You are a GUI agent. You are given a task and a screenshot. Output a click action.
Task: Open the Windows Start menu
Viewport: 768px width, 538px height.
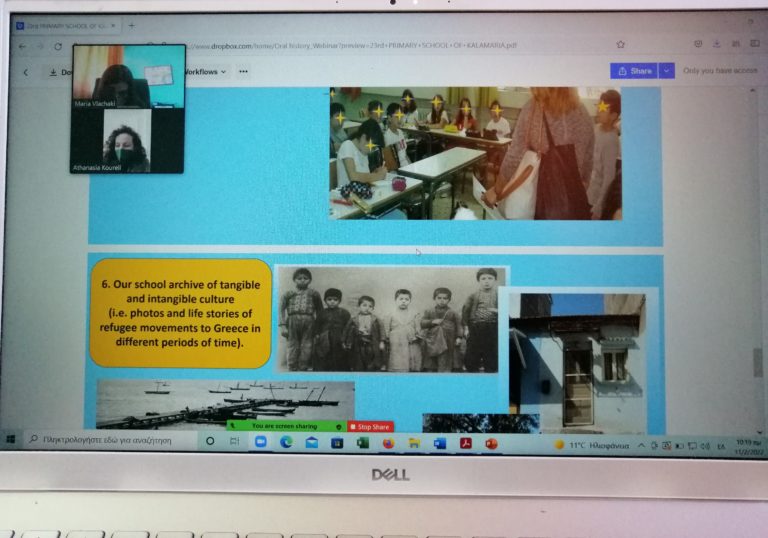point(11,440)
